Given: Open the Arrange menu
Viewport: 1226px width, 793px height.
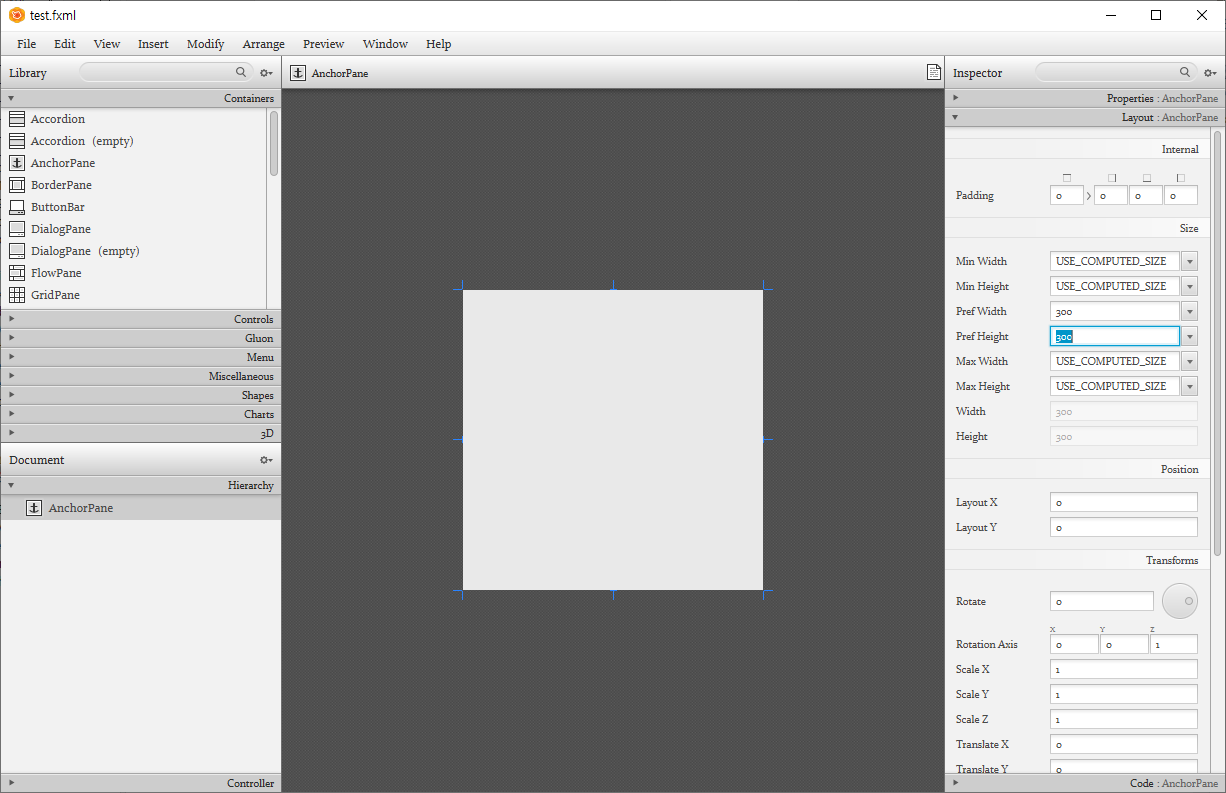Looking at the screenshot, I should click(264, 44).
